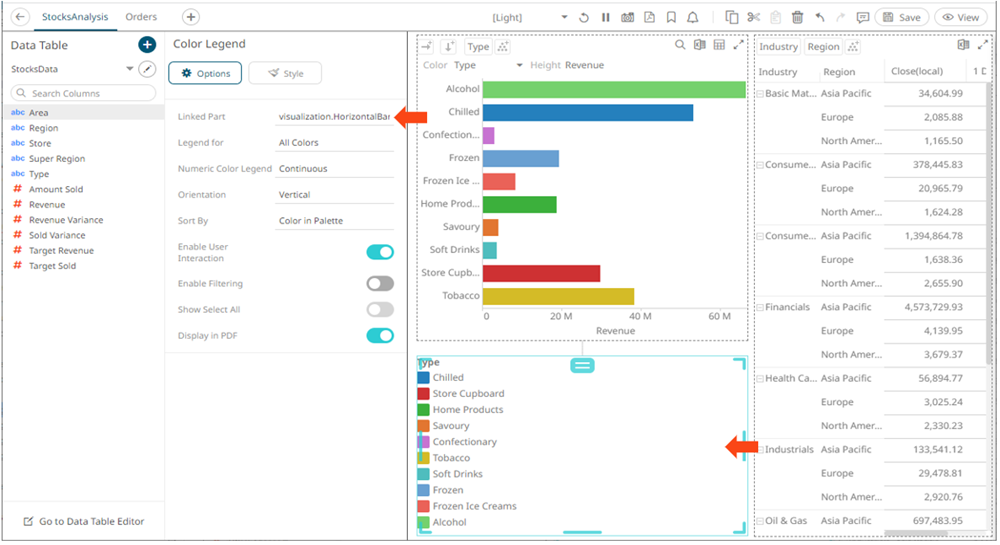Screen dimensions: 1000x545
Task: Show bar chart data as table icon
Action: pos(719,45)
